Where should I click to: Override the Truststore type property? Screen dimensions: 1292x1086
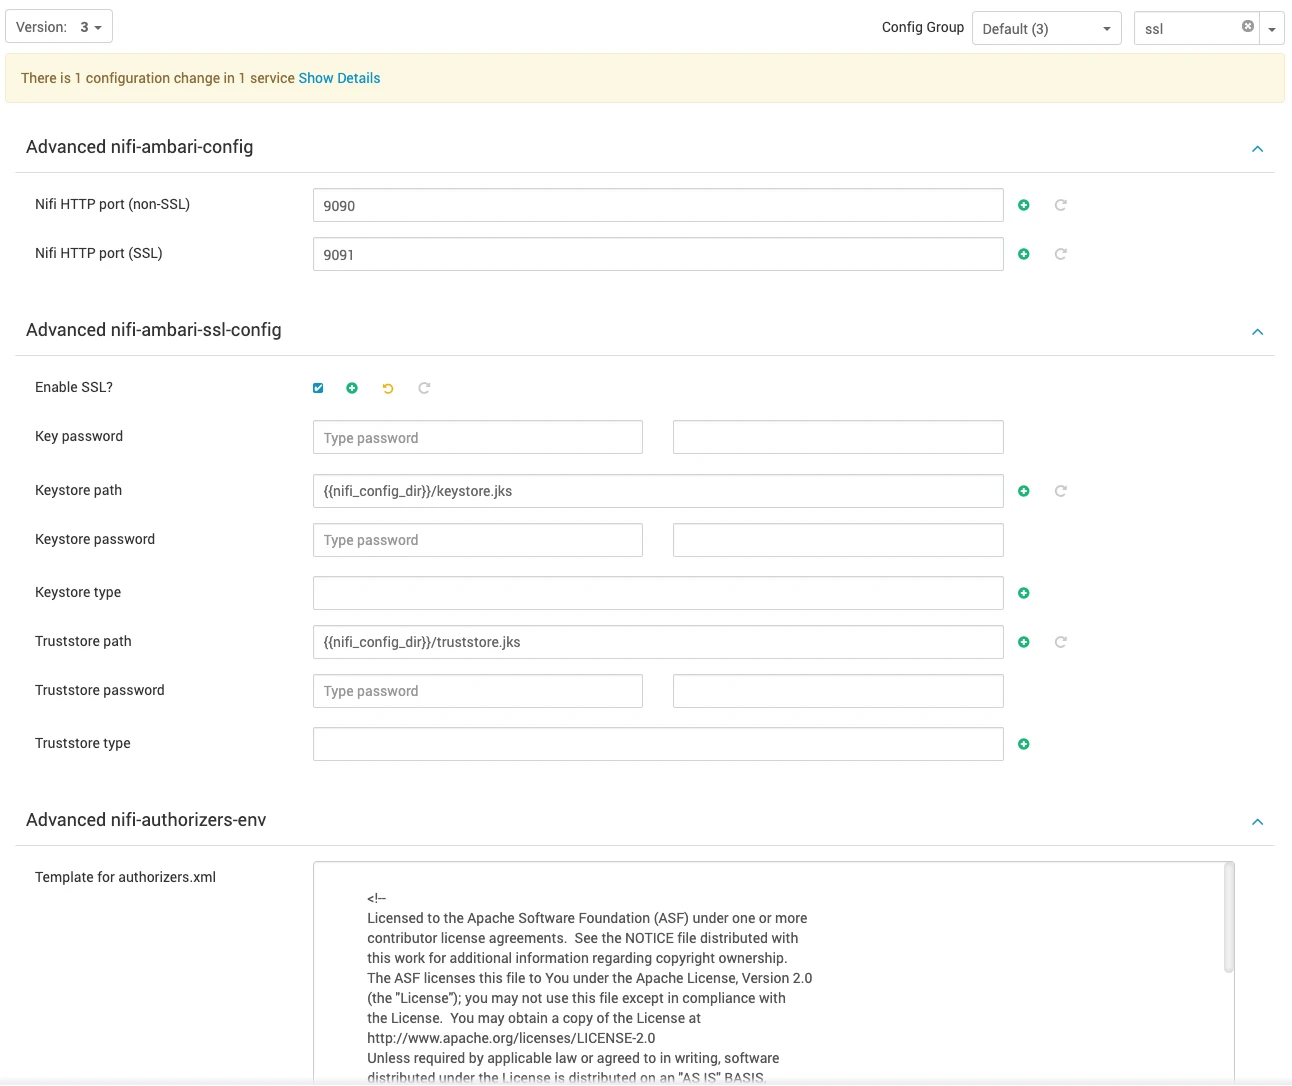(x=1023, y=744)
